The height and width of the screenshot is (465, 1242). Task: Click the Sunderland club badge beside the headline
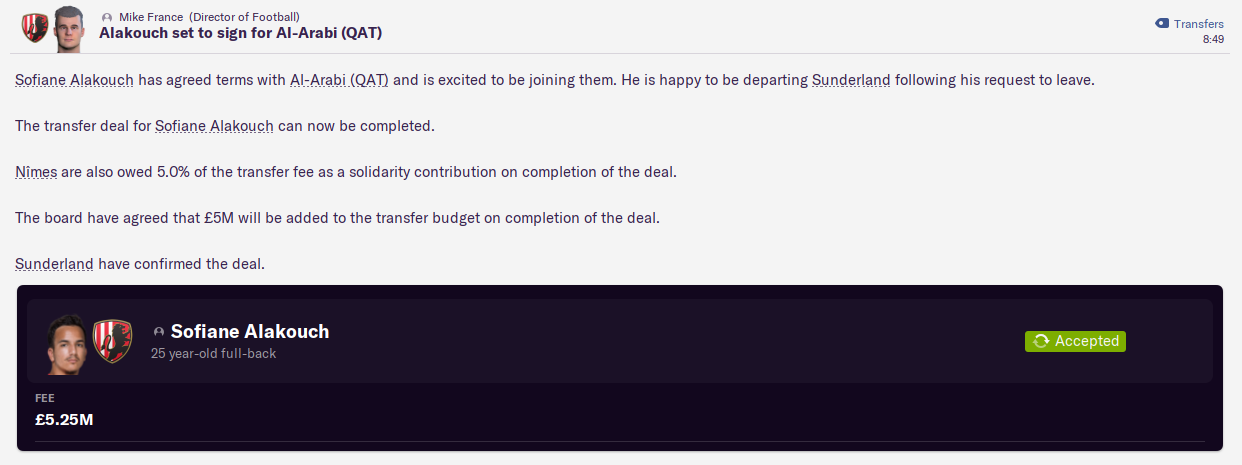[34, 26]
